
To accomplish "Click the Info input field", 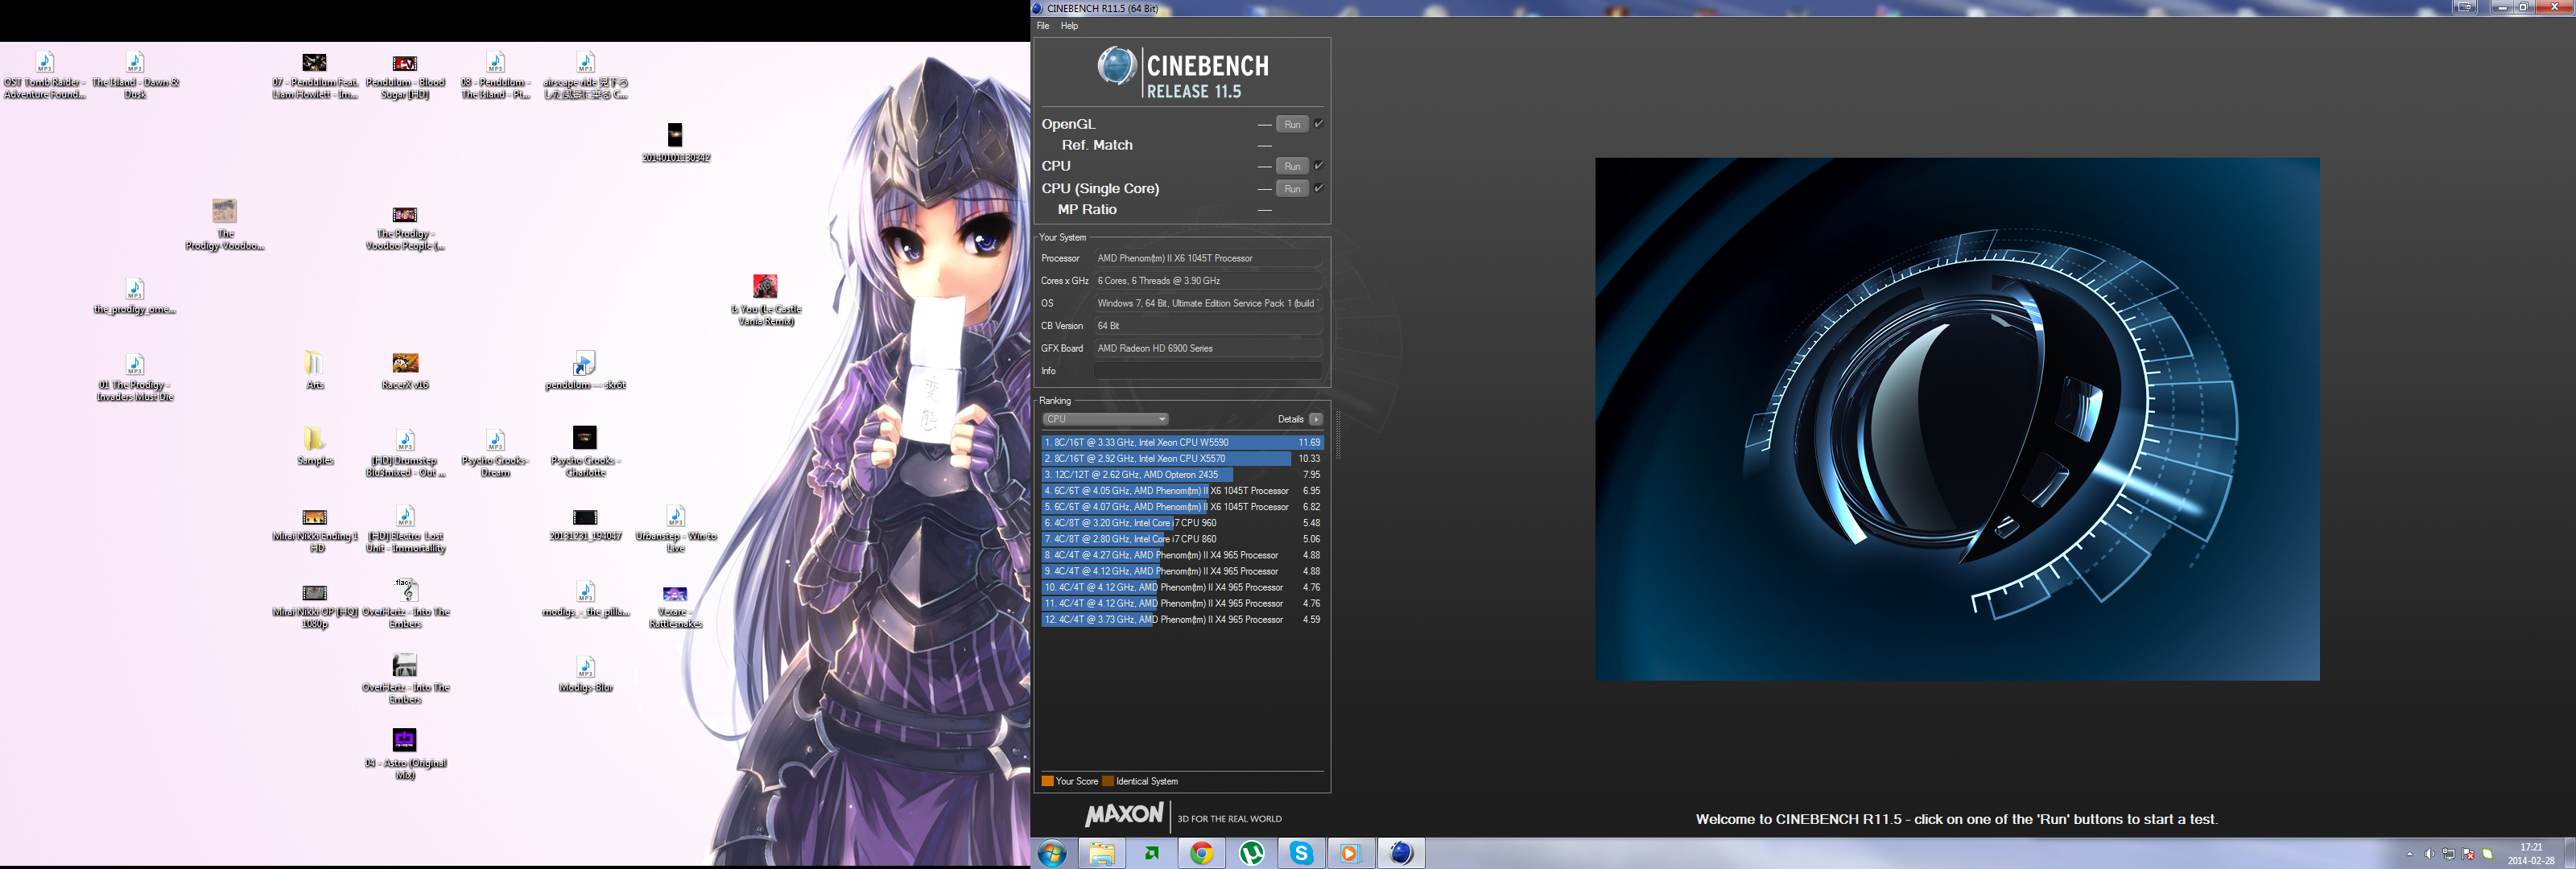I will coord(1207,371).
